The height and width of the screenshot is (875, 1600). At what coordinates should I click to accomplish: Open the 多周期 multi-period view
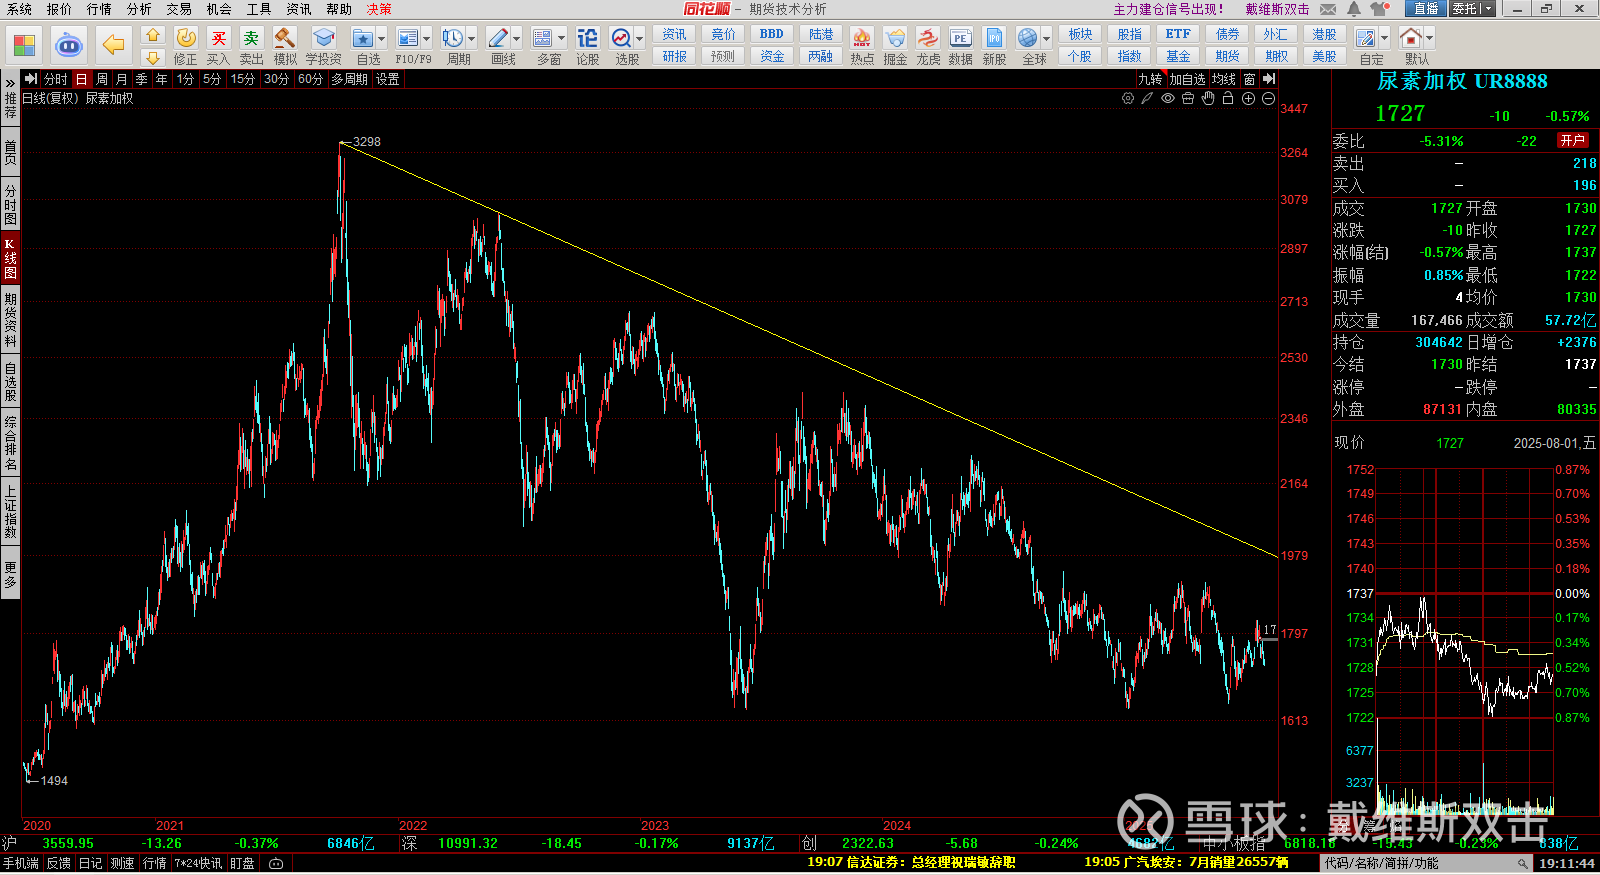350,79
